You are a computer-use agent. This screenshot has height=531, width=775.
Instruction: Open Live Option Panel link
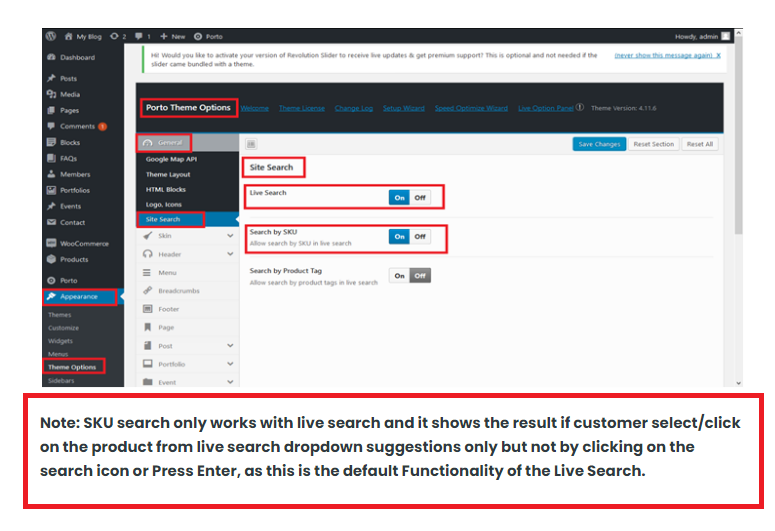[x=546, y=108]
